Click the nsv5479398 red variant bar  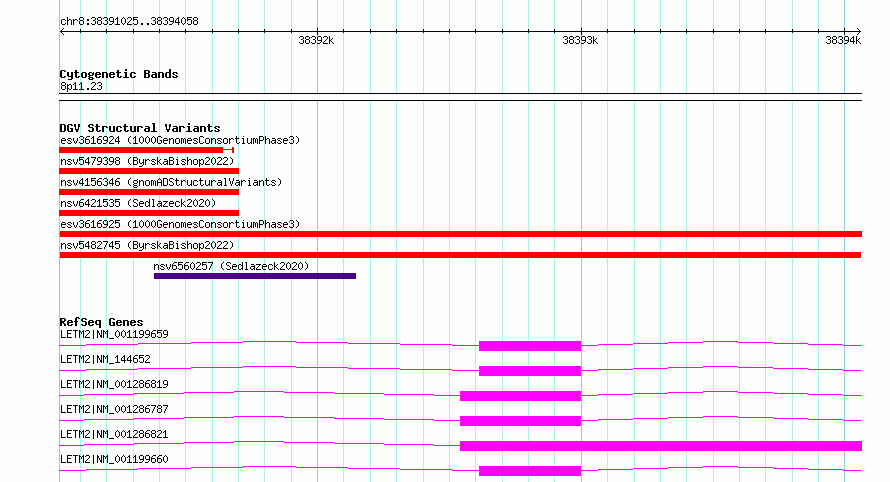pyautogui.click(x=149, y=171)
